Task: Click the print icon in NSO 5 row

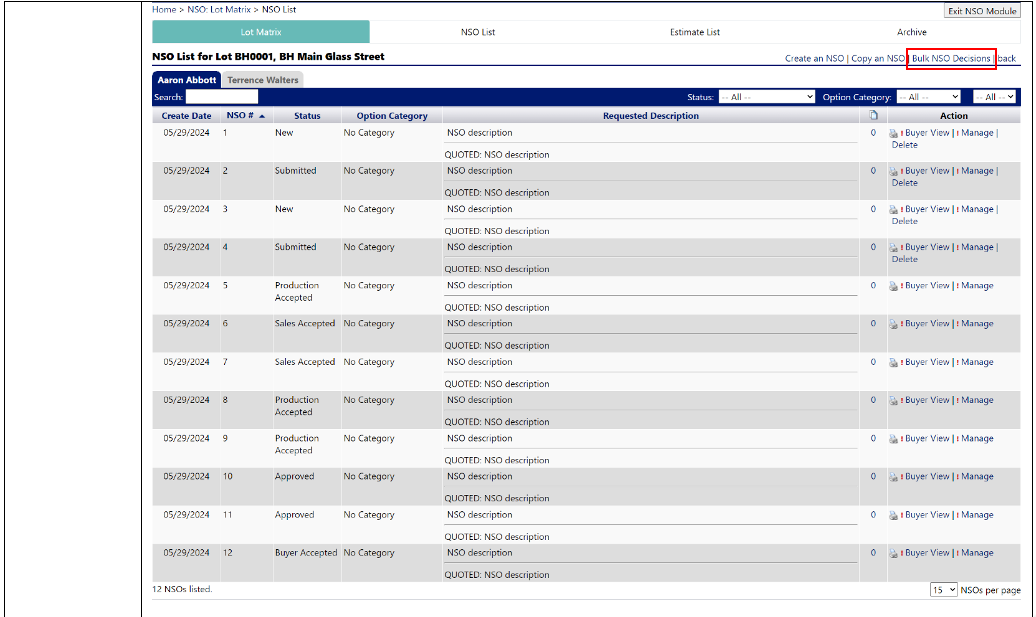Action: 893,286
